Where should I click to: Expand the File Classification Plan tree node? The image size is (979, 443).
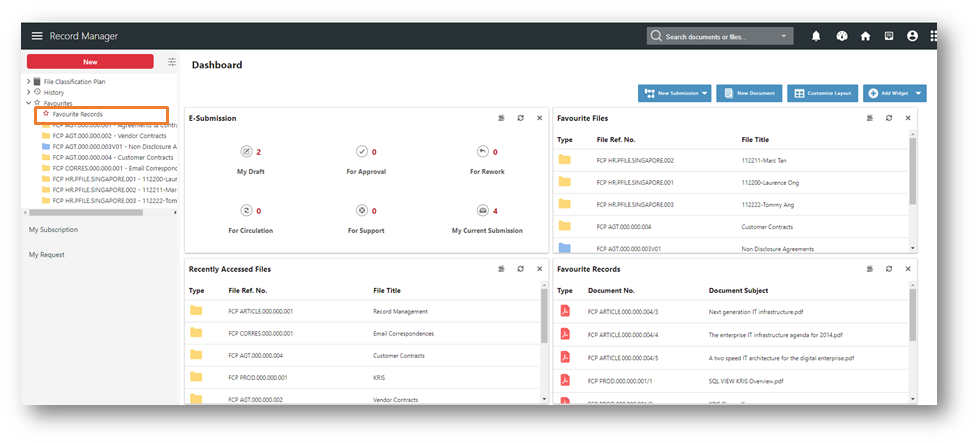28,82
